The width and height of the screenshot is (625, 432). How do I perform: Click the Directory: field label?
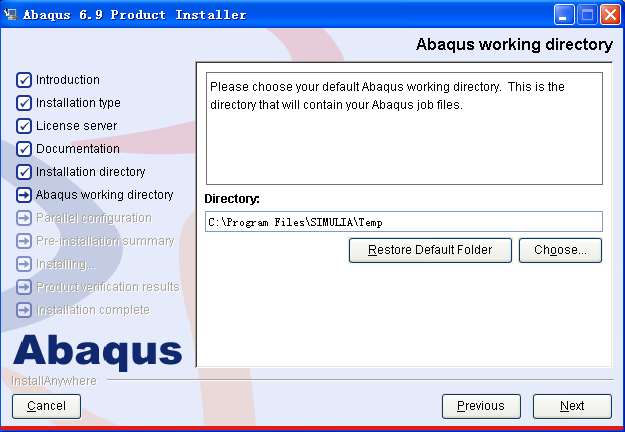(x=232, y=198)
